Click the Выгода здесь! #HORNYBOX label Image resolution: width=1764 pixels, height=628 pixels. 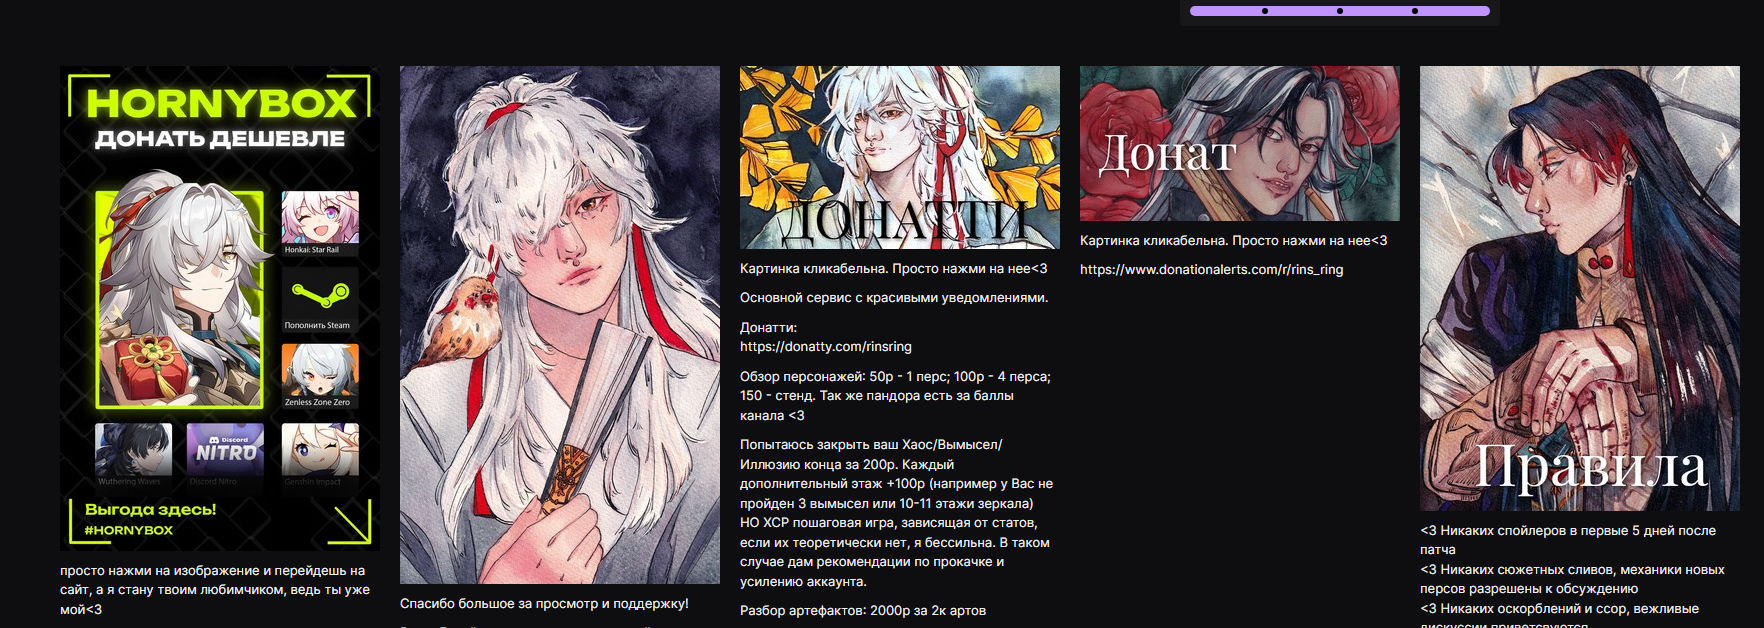coord(150,519)
